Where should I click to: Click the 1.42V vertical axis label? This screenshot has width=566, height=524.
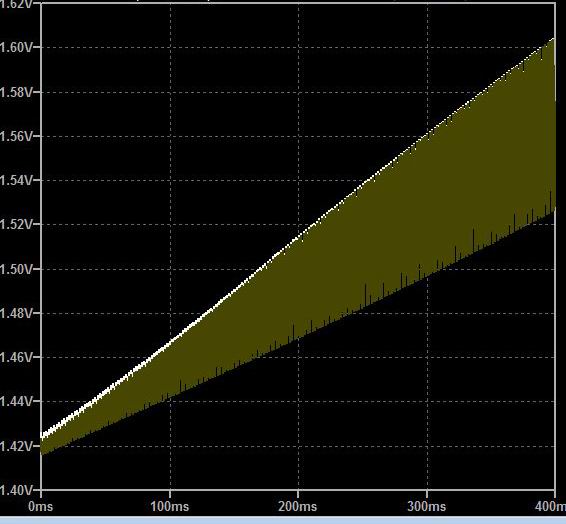pyautogui.click(x=16, y=446)
